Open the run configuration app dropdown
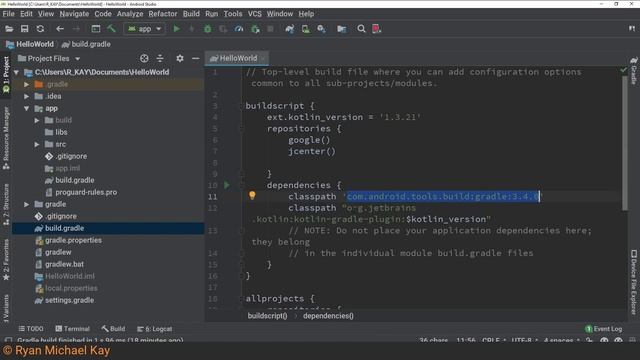This screenshot has width=640, height=360. pyautogui.click(x=144, y=29)
